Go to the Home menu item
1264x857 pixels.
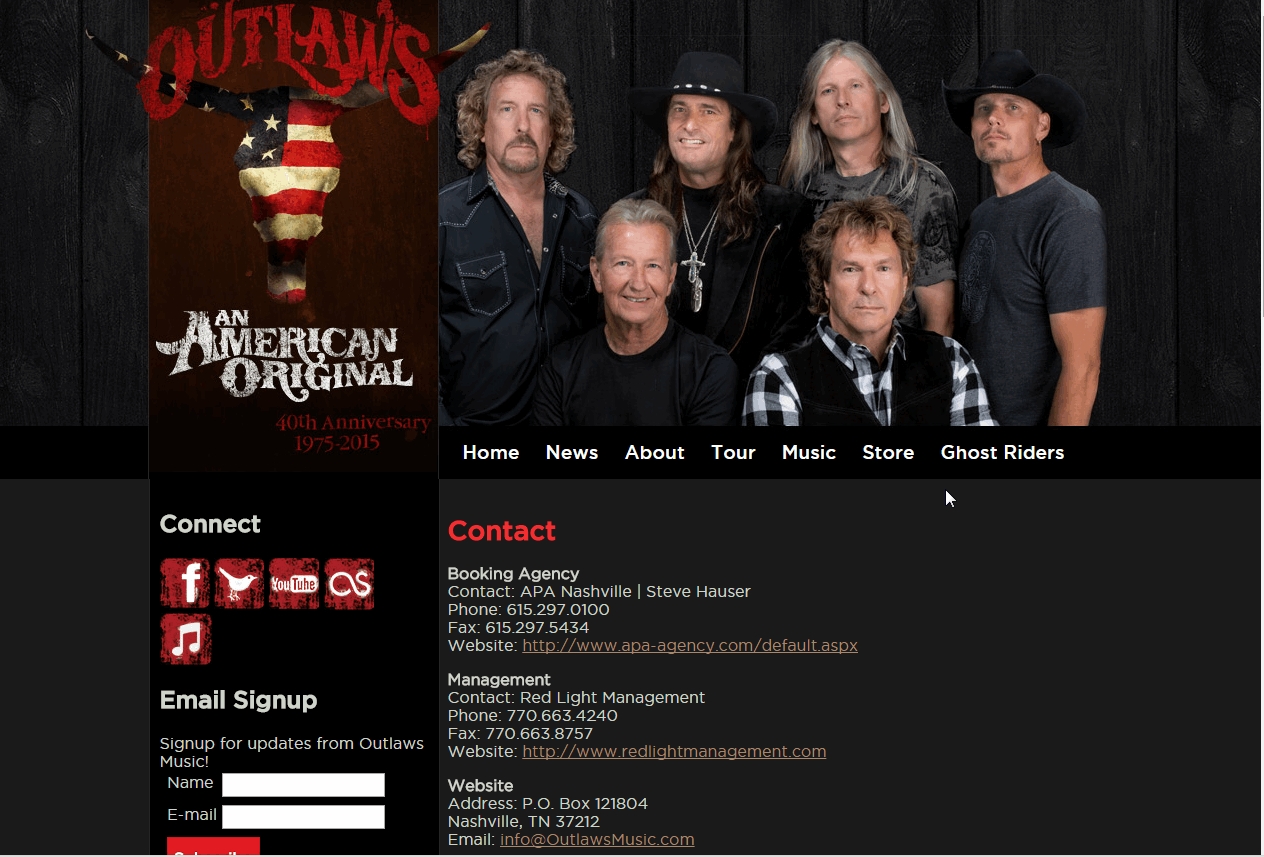click(491, 453)
